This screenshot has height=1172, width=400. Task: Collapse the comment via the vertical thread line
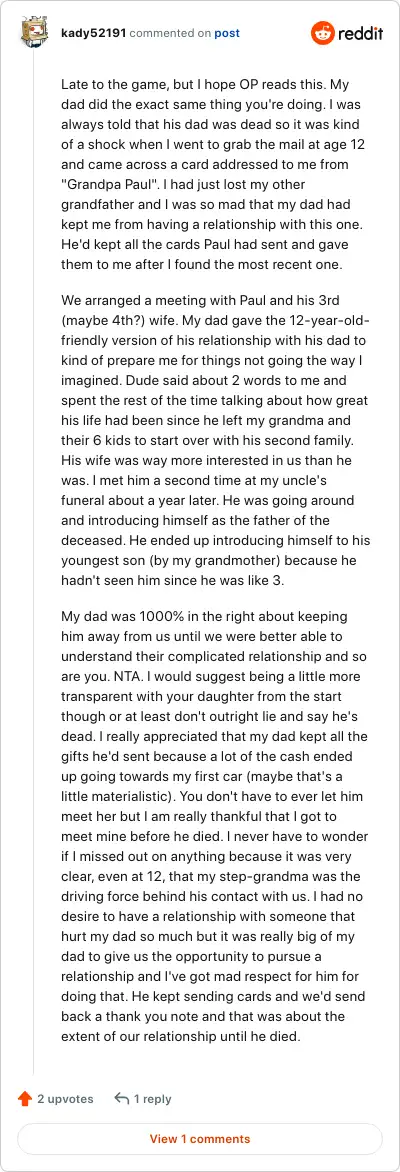(x=34, y=561)
